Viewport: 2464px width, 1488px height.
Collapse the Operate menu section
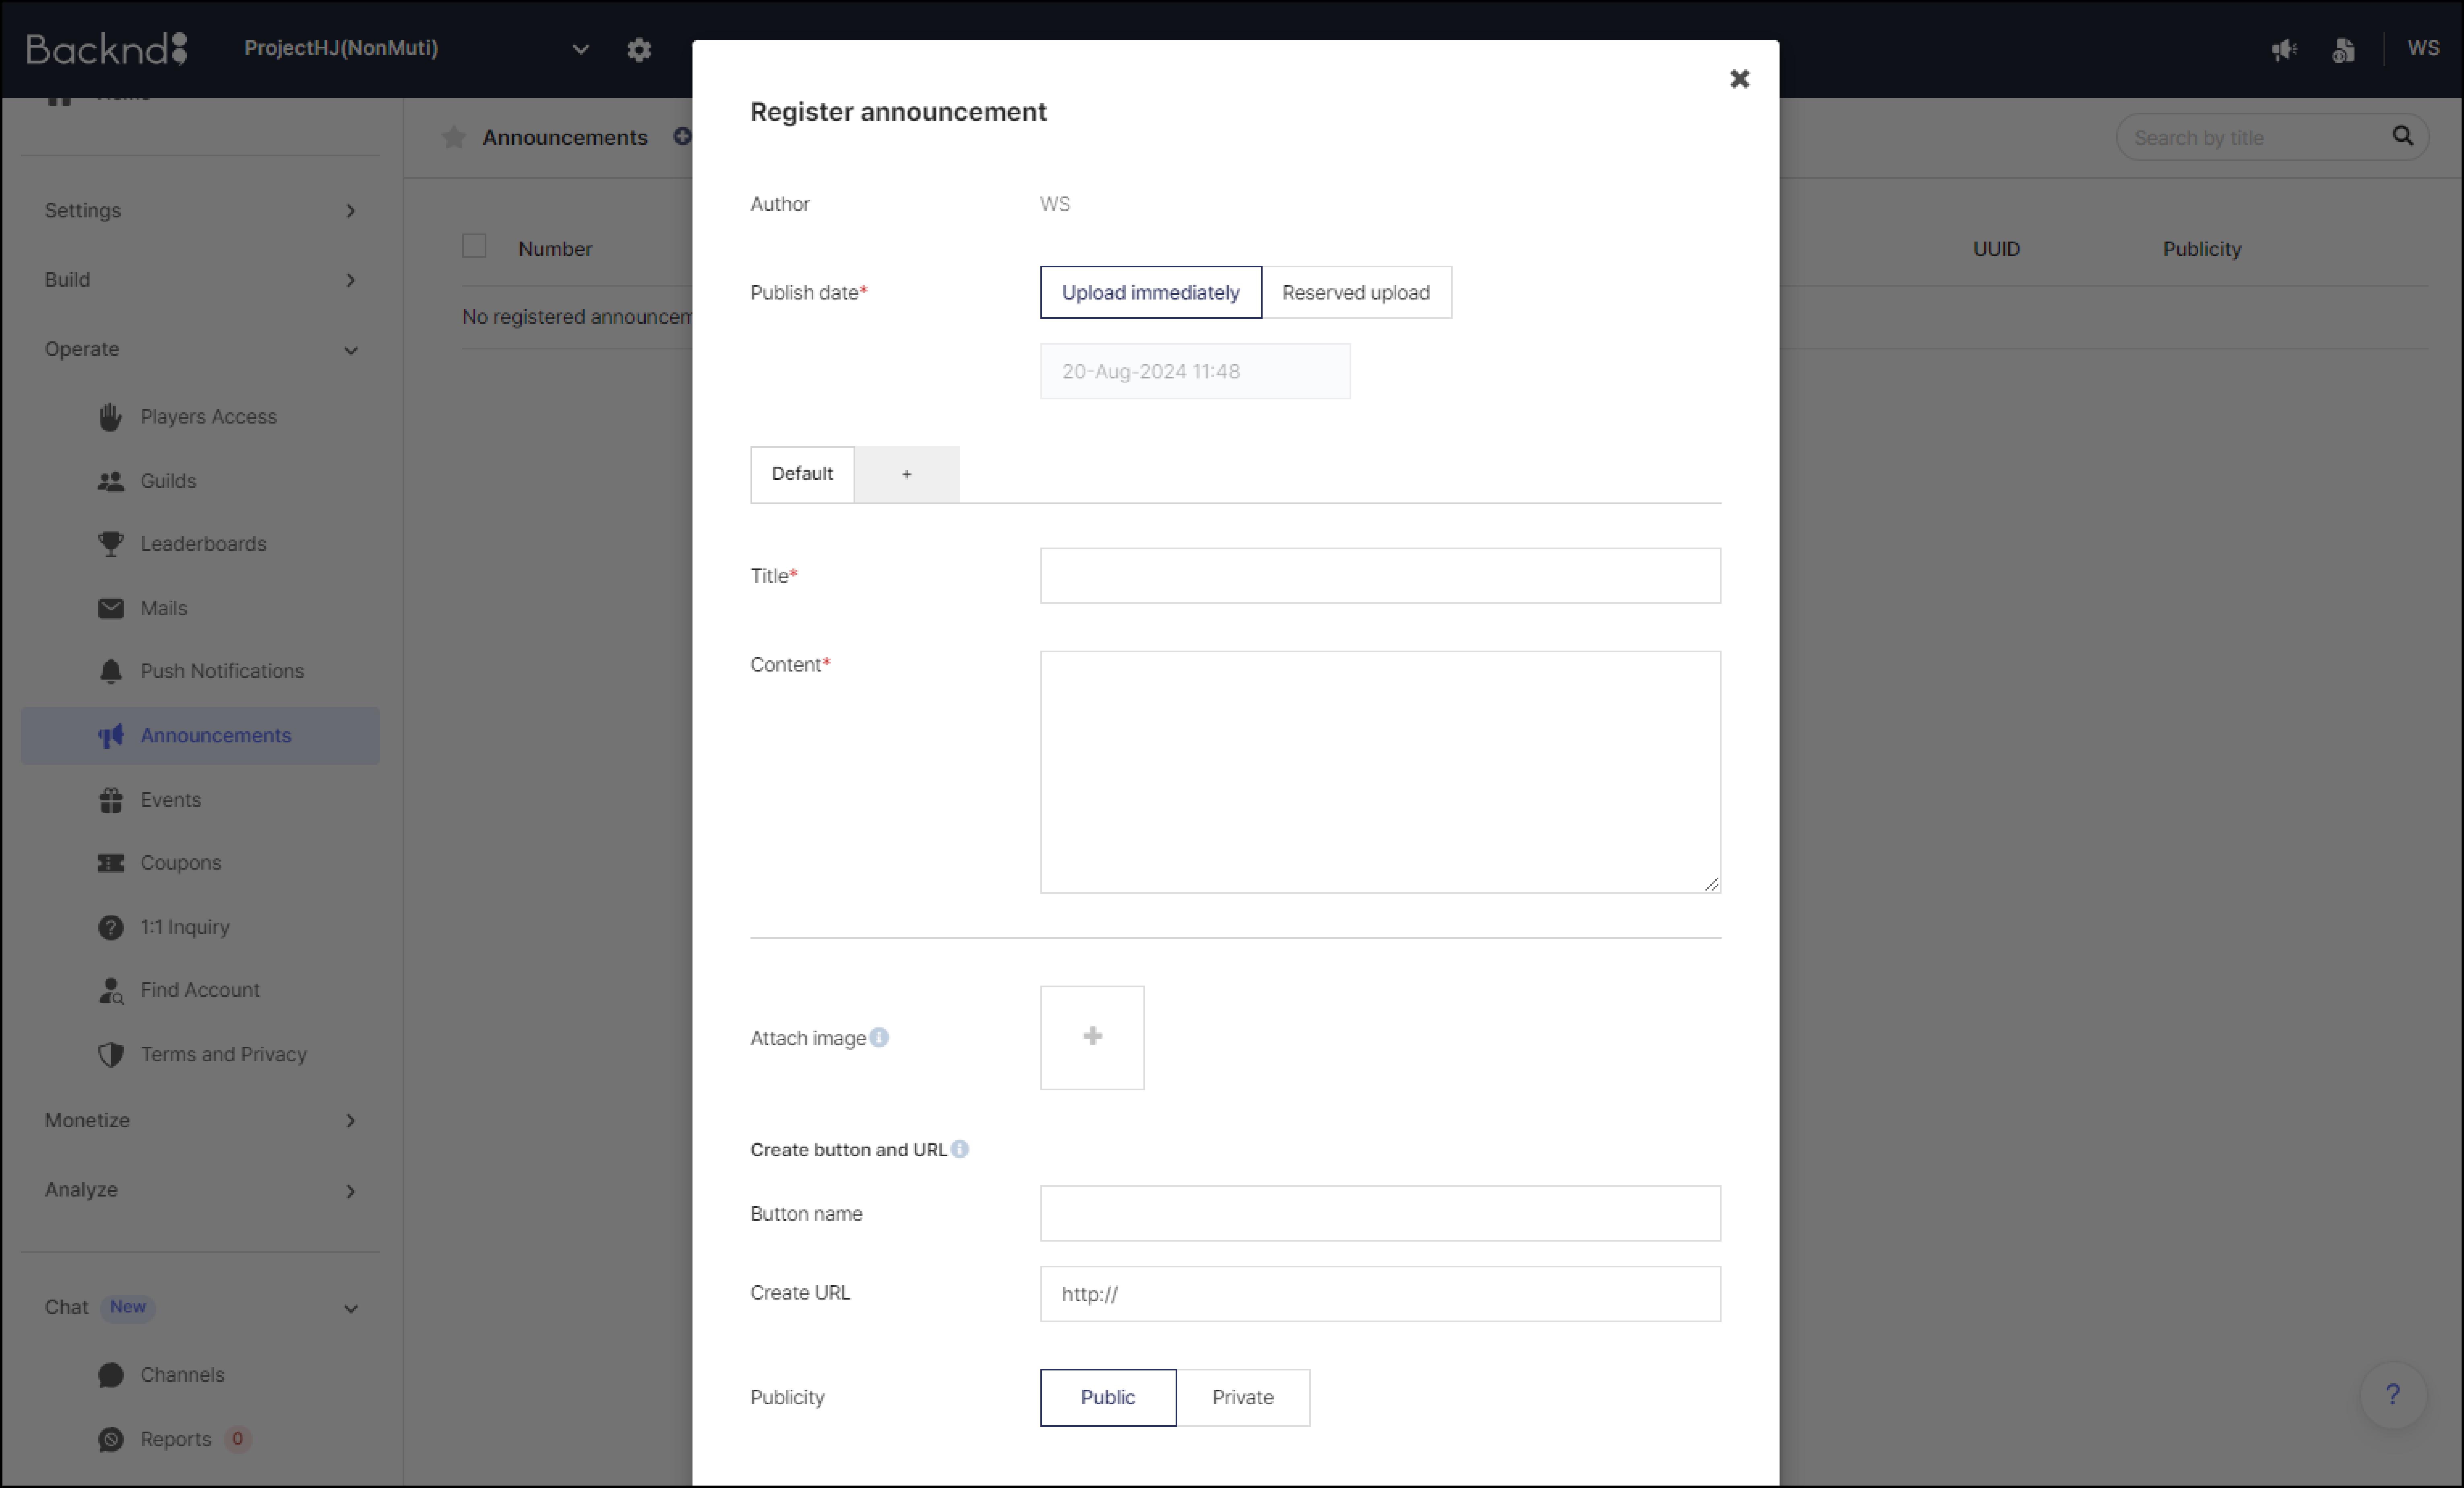click(200, 349)
